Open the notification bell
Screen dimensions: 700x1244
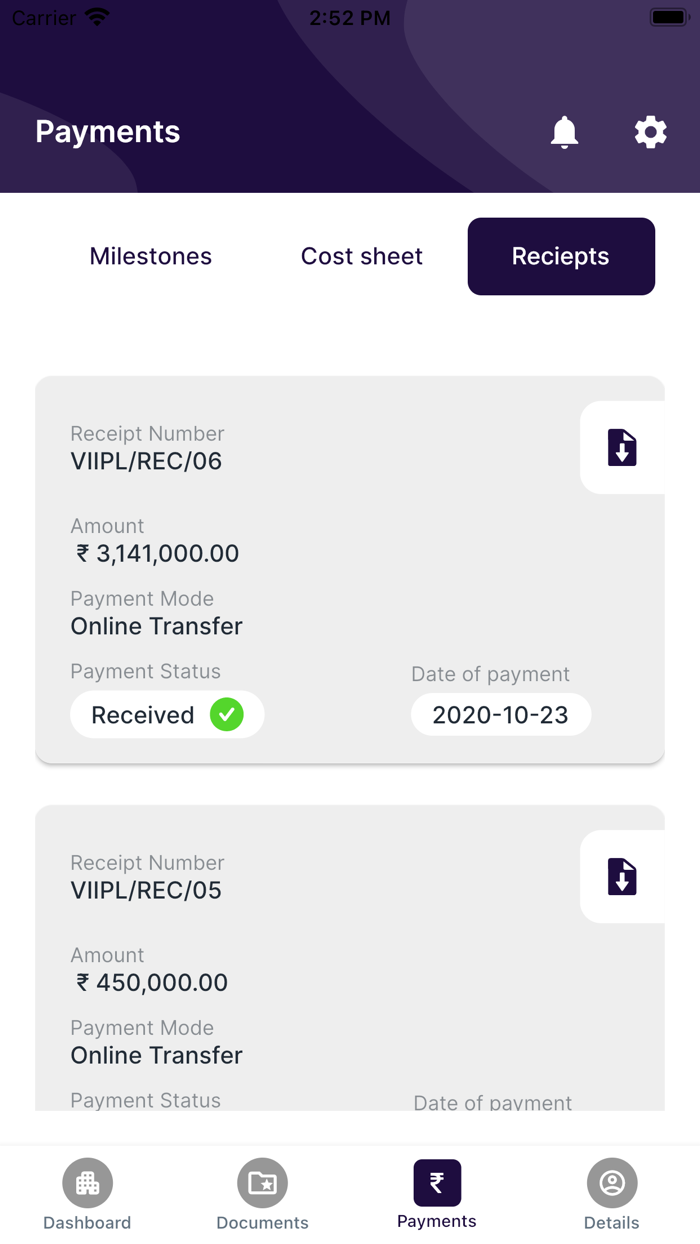[564, 132]
